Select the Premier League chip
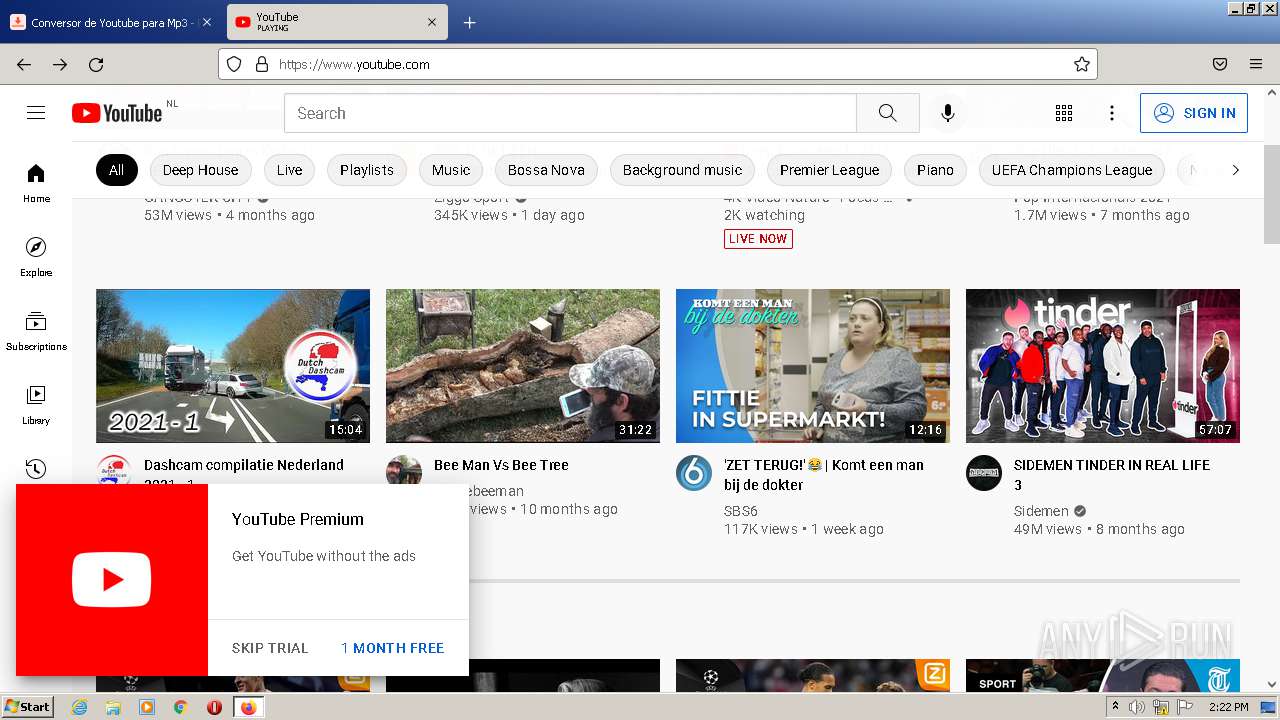Screen dimensions: 1280x720 point(829,170)
